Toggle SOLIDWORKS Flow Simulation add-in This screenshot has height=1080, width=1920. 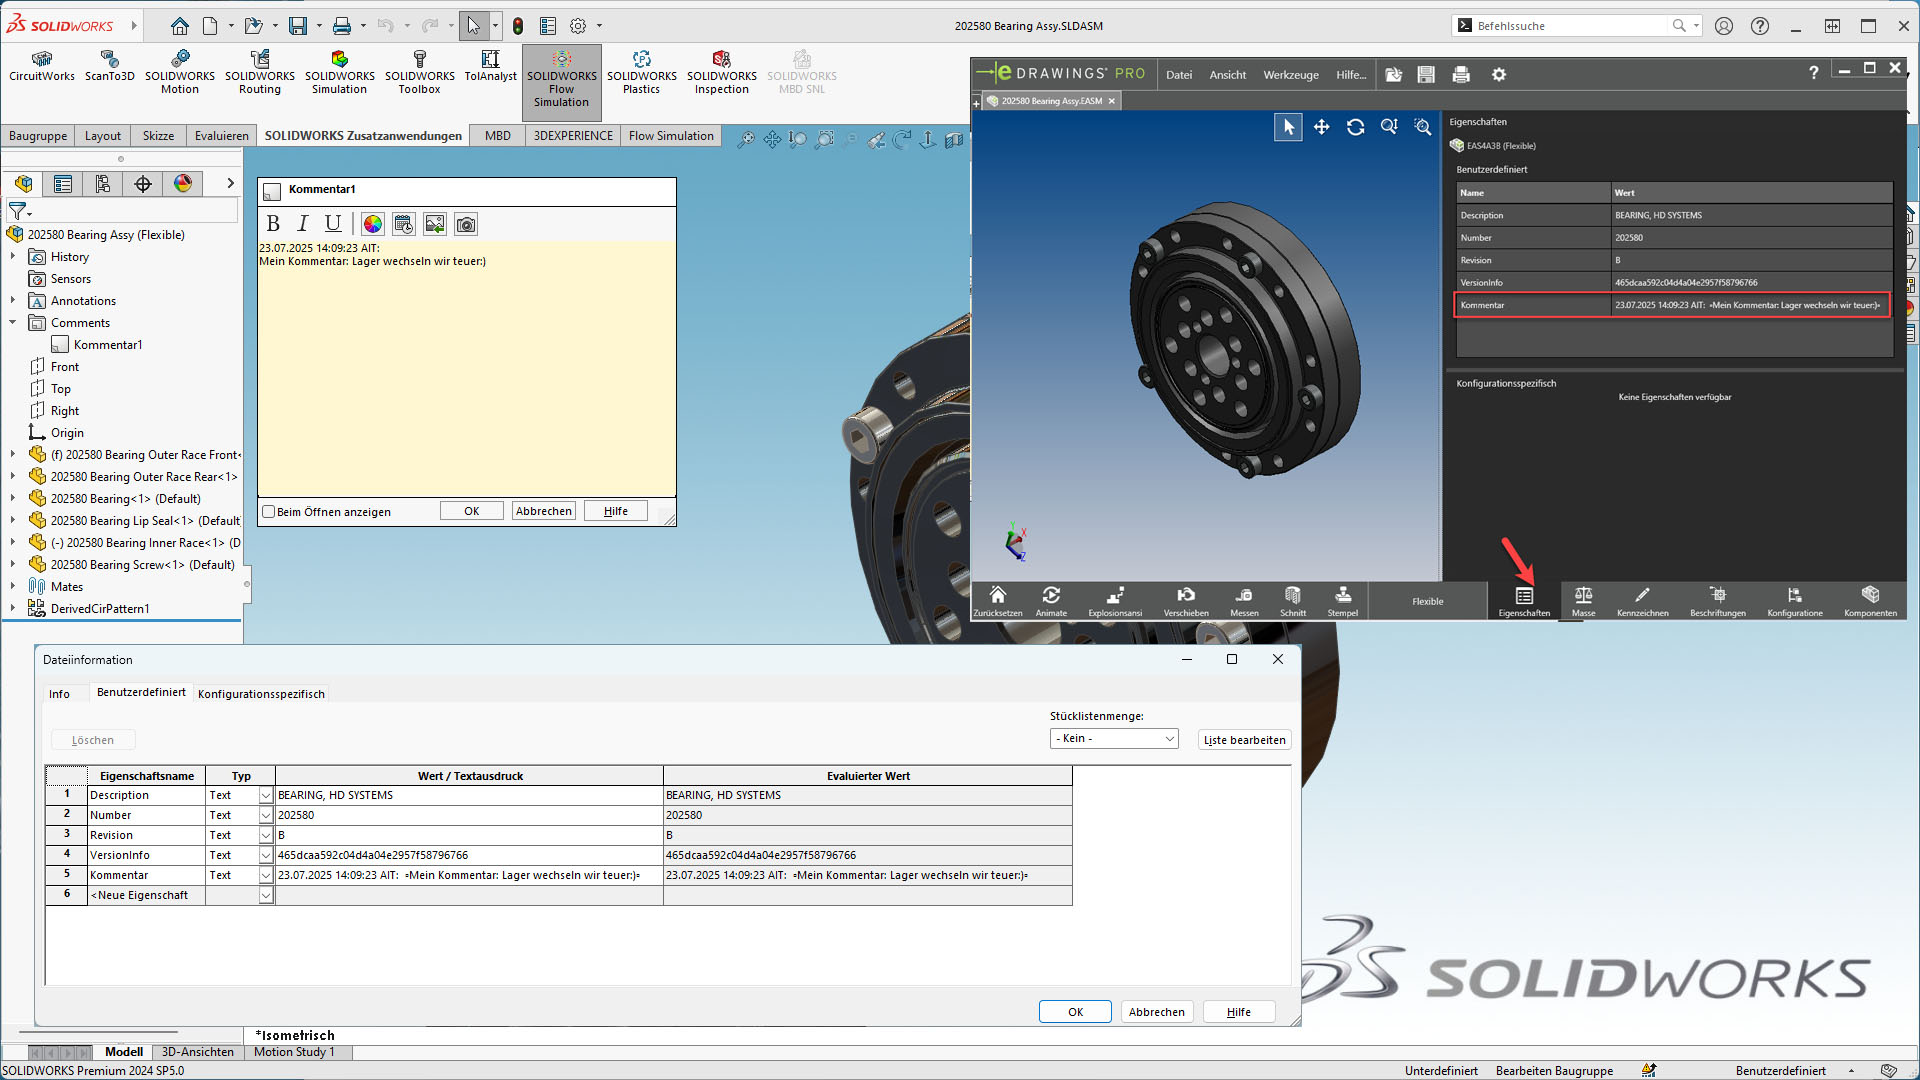tap(562, 80)
